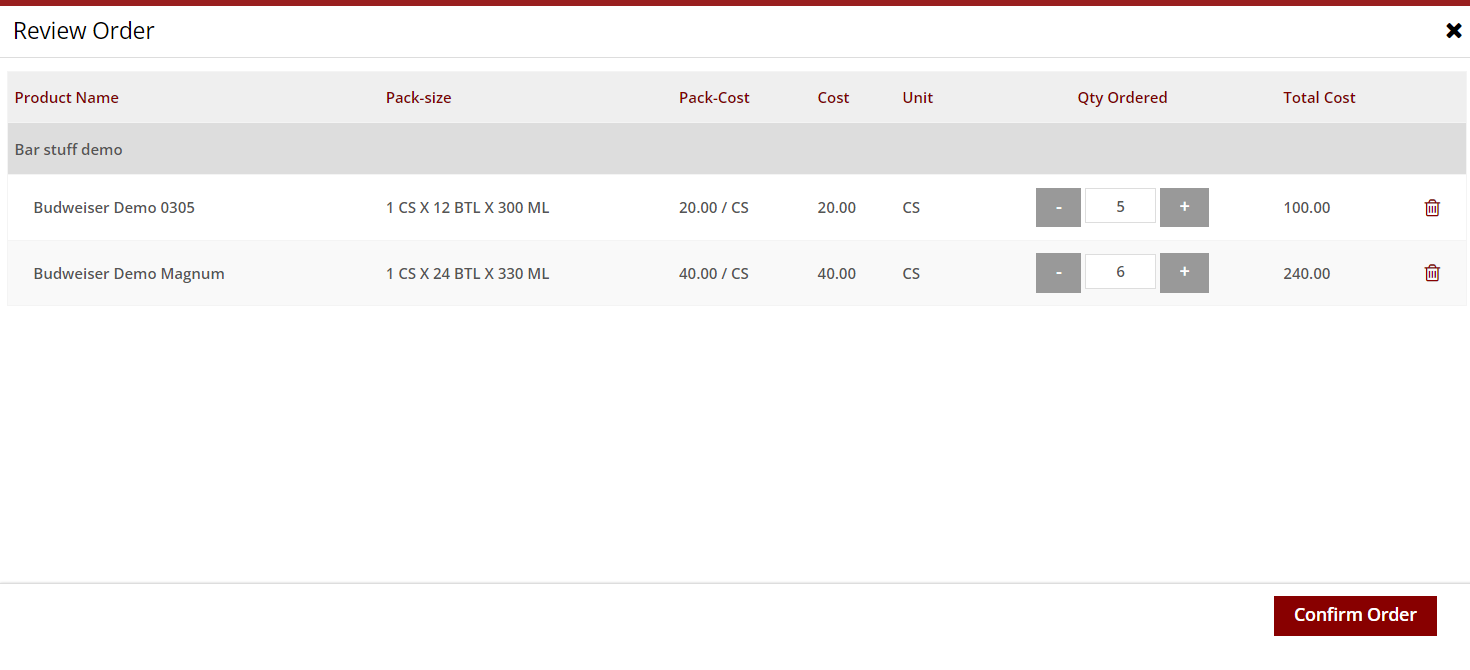Increase quantity for Budweiser Demo 0305
This screenshot has width=1470, height=670.
point(1184,208)
